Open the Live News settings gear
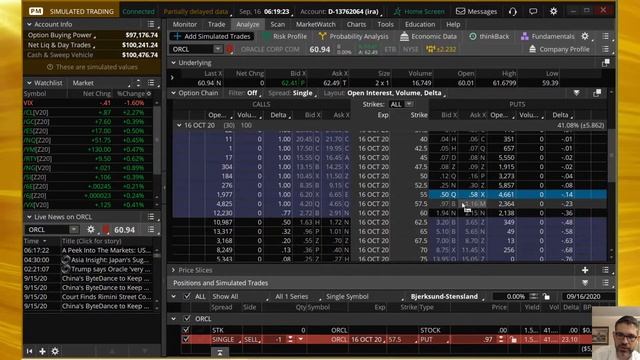The height and width of the screenshot is (360, 640). click(x=91, y=230)
